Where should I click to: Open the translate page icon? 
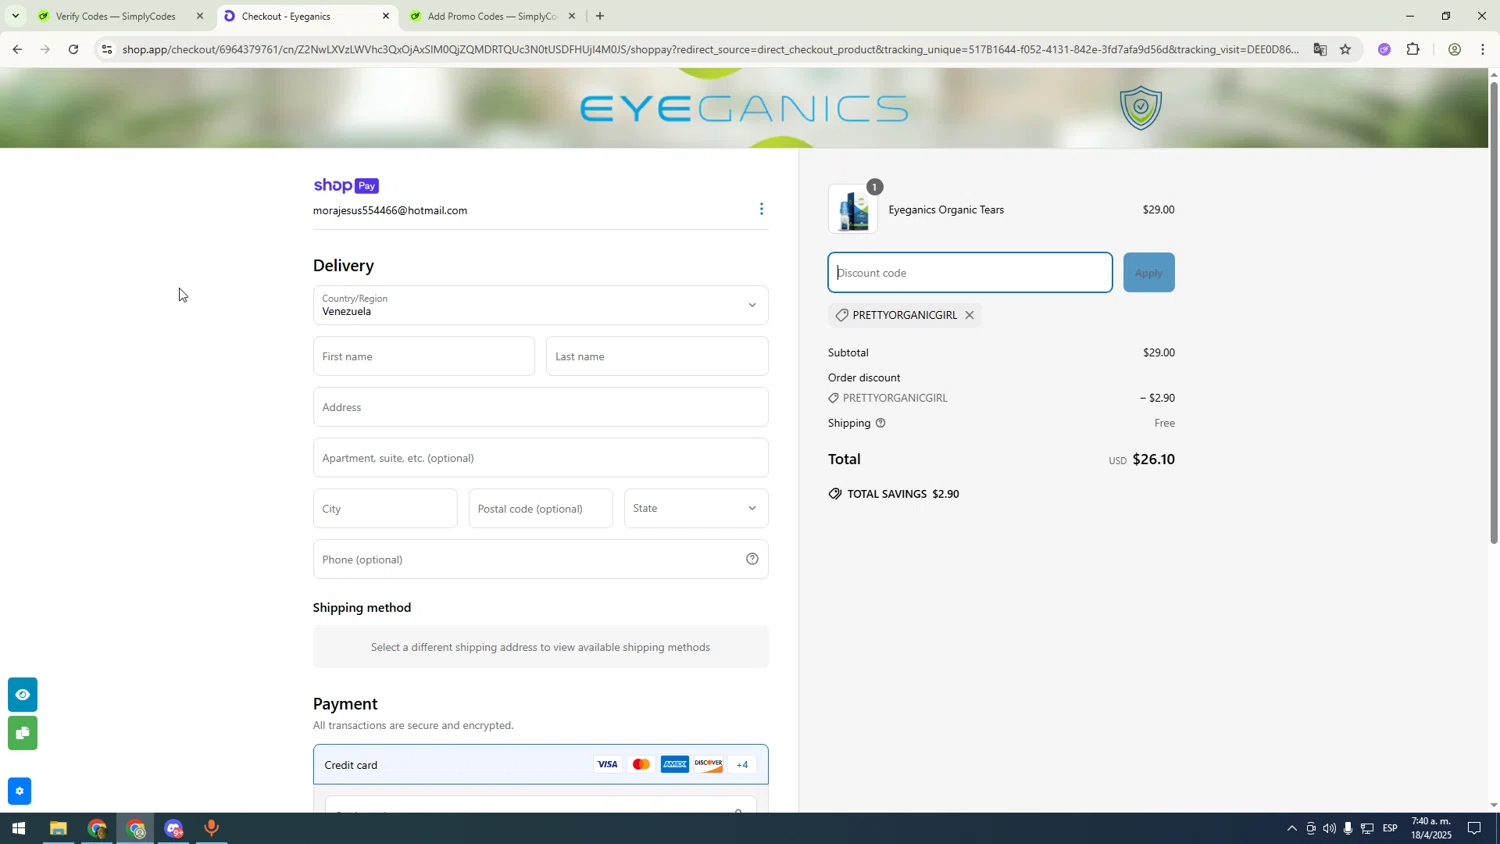click(1320, 49)
